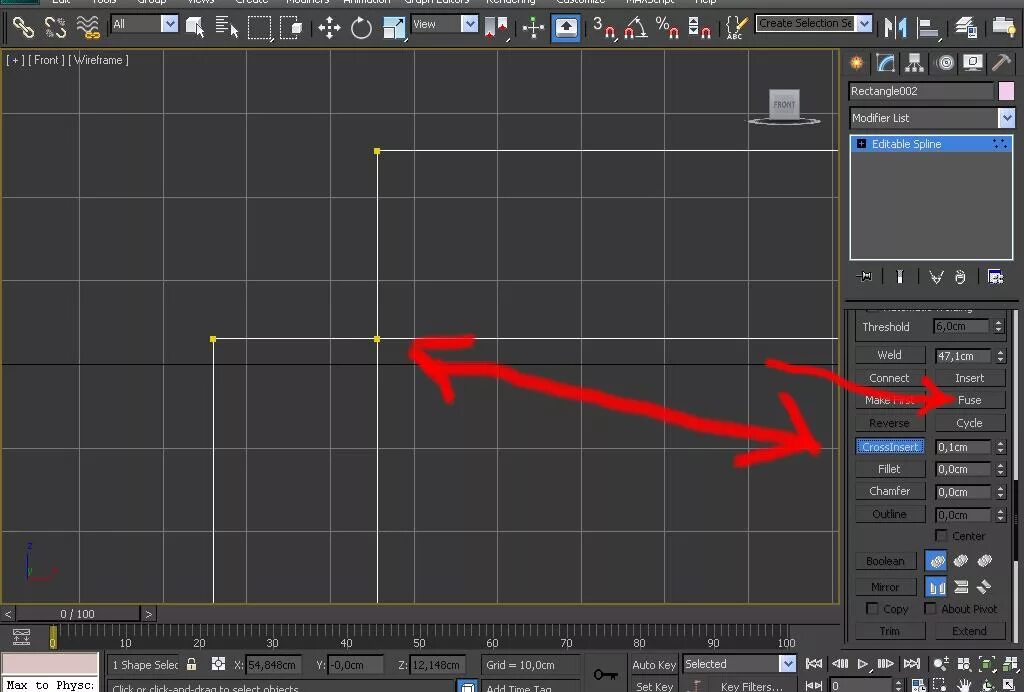The image size is (1024, 692).
Task: Click the Align tool icon
Action: click(x=927, y=27)
